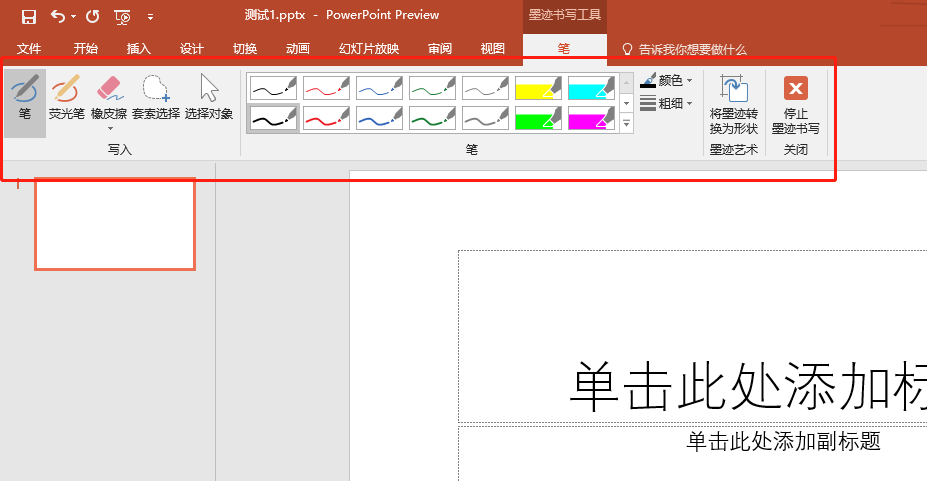
Task: Switch to the 开始 tab
Action: pyautogui.click(x=85, y=48)
